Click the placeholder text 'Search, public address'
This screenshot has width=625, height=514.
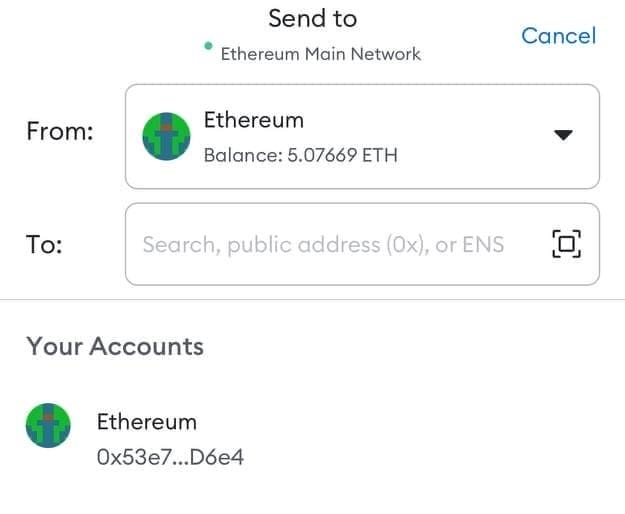(260, 244)
